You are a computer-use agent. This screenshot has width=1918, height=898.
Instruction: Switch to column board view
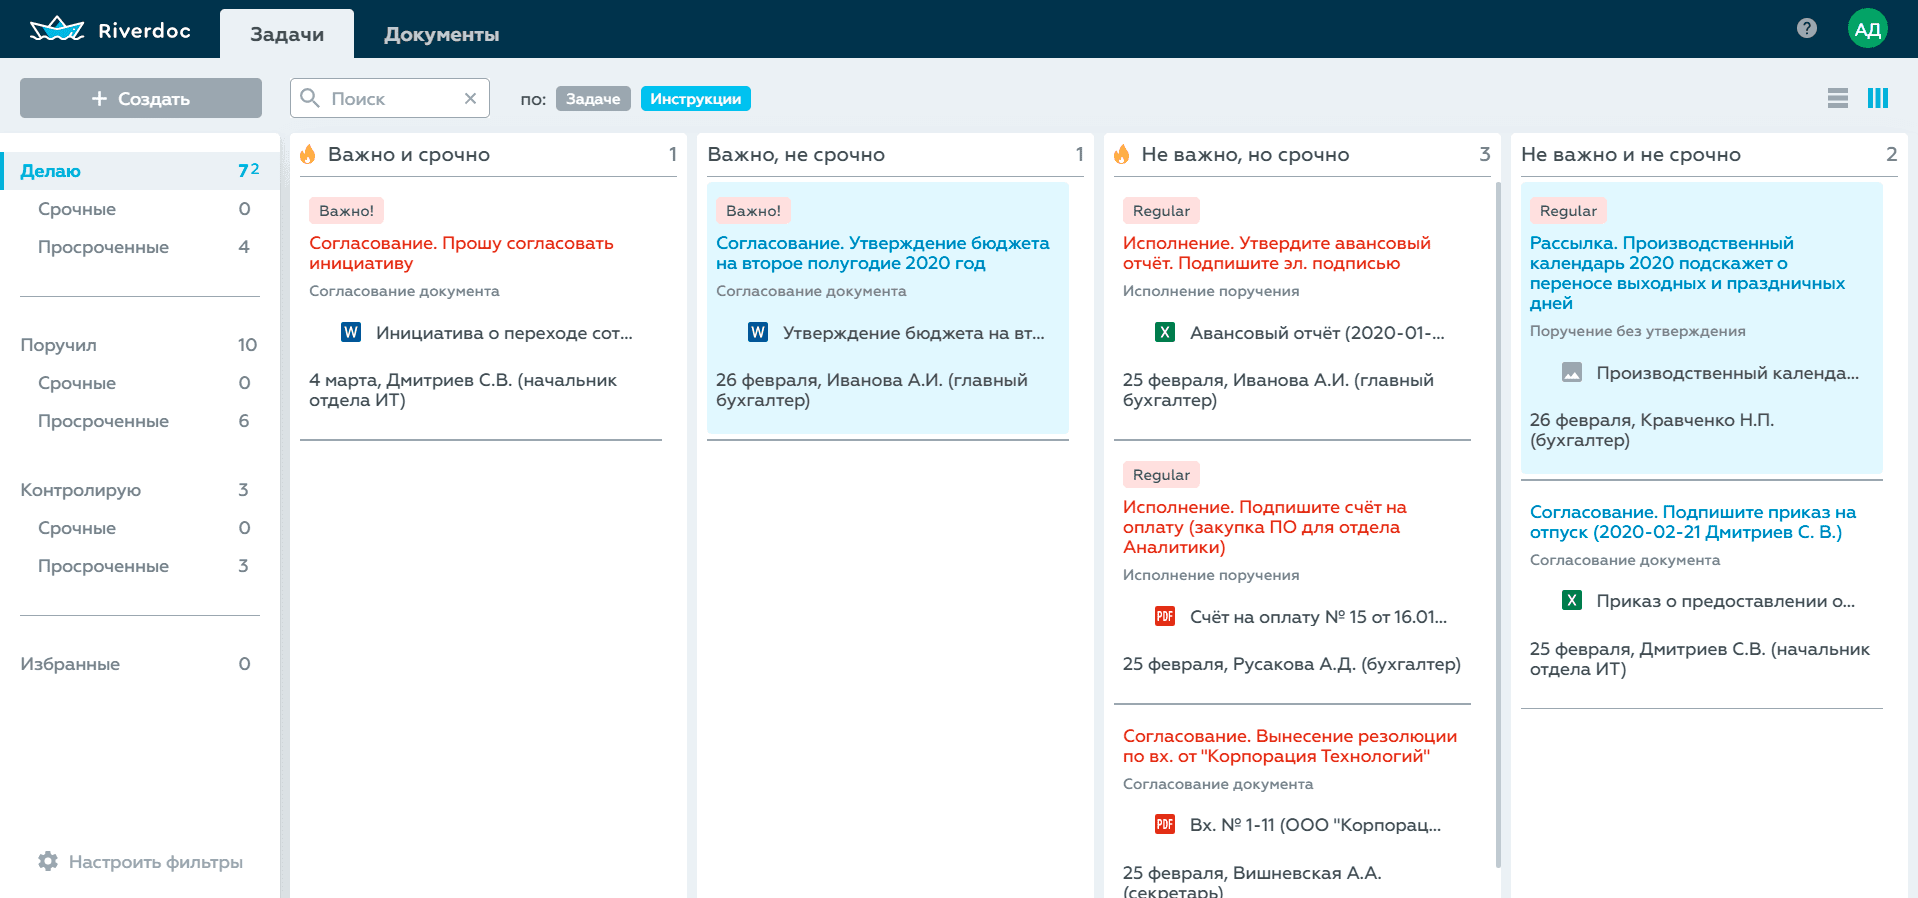[x=1877, y=98]
